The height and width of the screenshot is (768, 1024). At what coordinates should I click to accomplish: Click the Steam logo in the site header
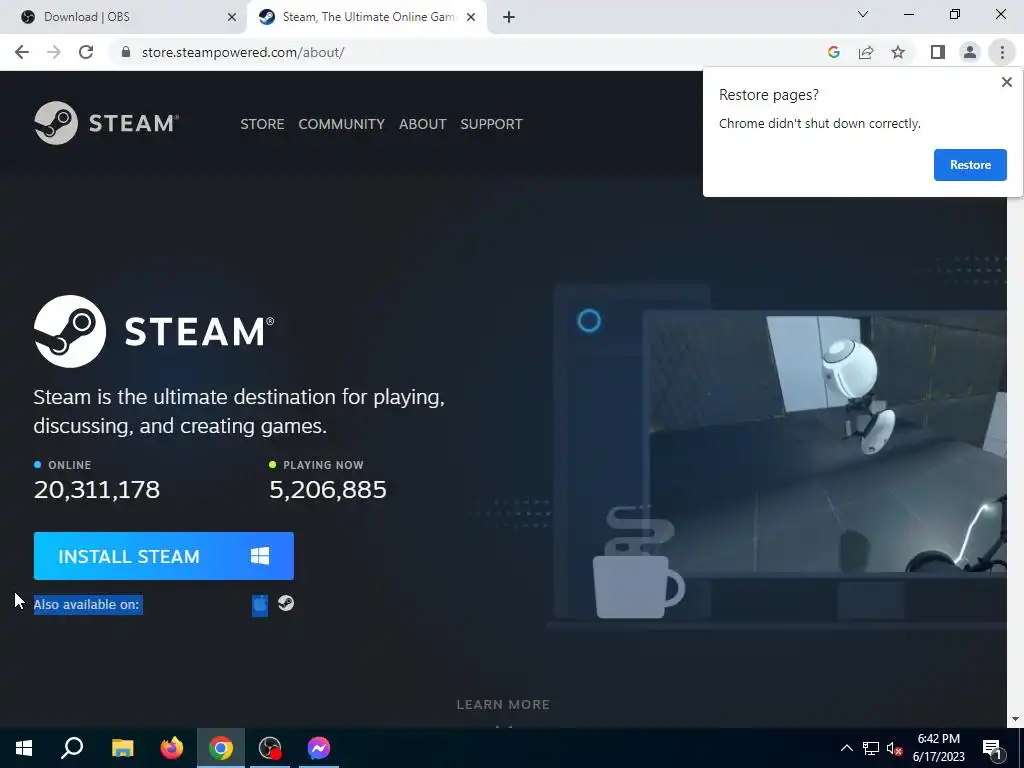(106, 123)
